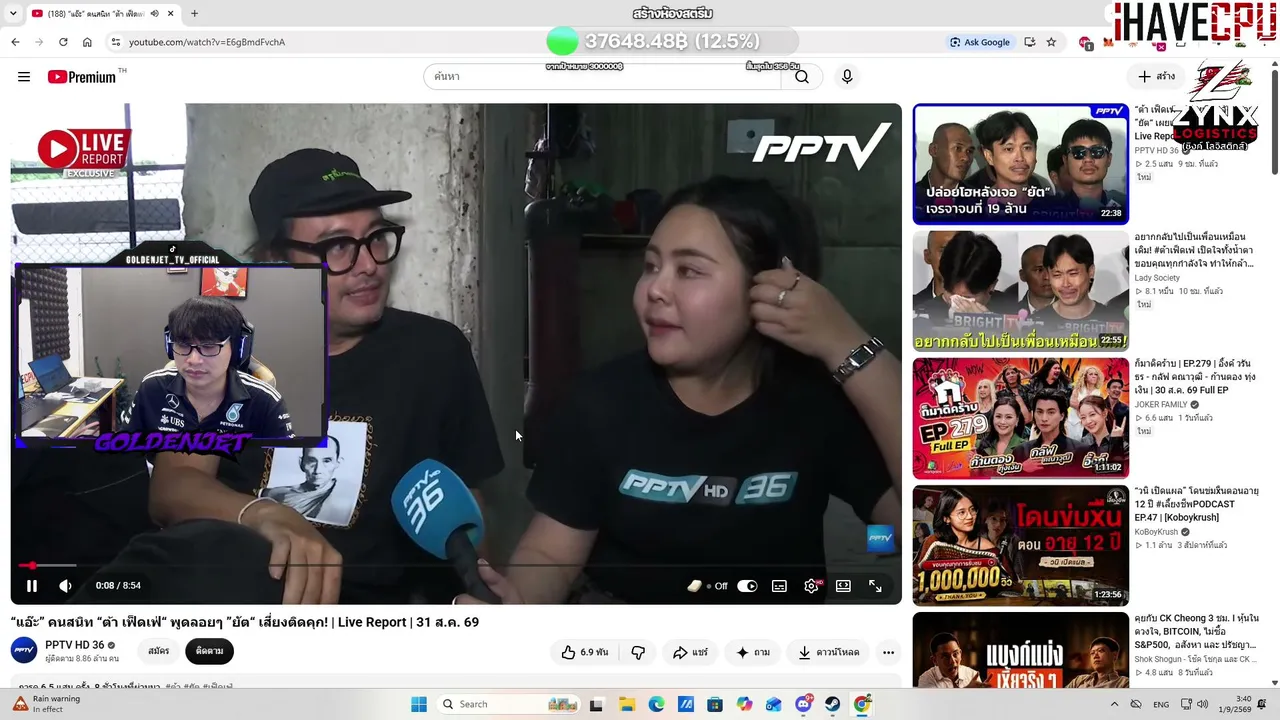Open the อยากกลับไปเป็นเพื่อนเหมือนเดิม Lady Society video thumbnail
The height and width of the screenshot is (720, 1280).
[x=1020, y=291]
